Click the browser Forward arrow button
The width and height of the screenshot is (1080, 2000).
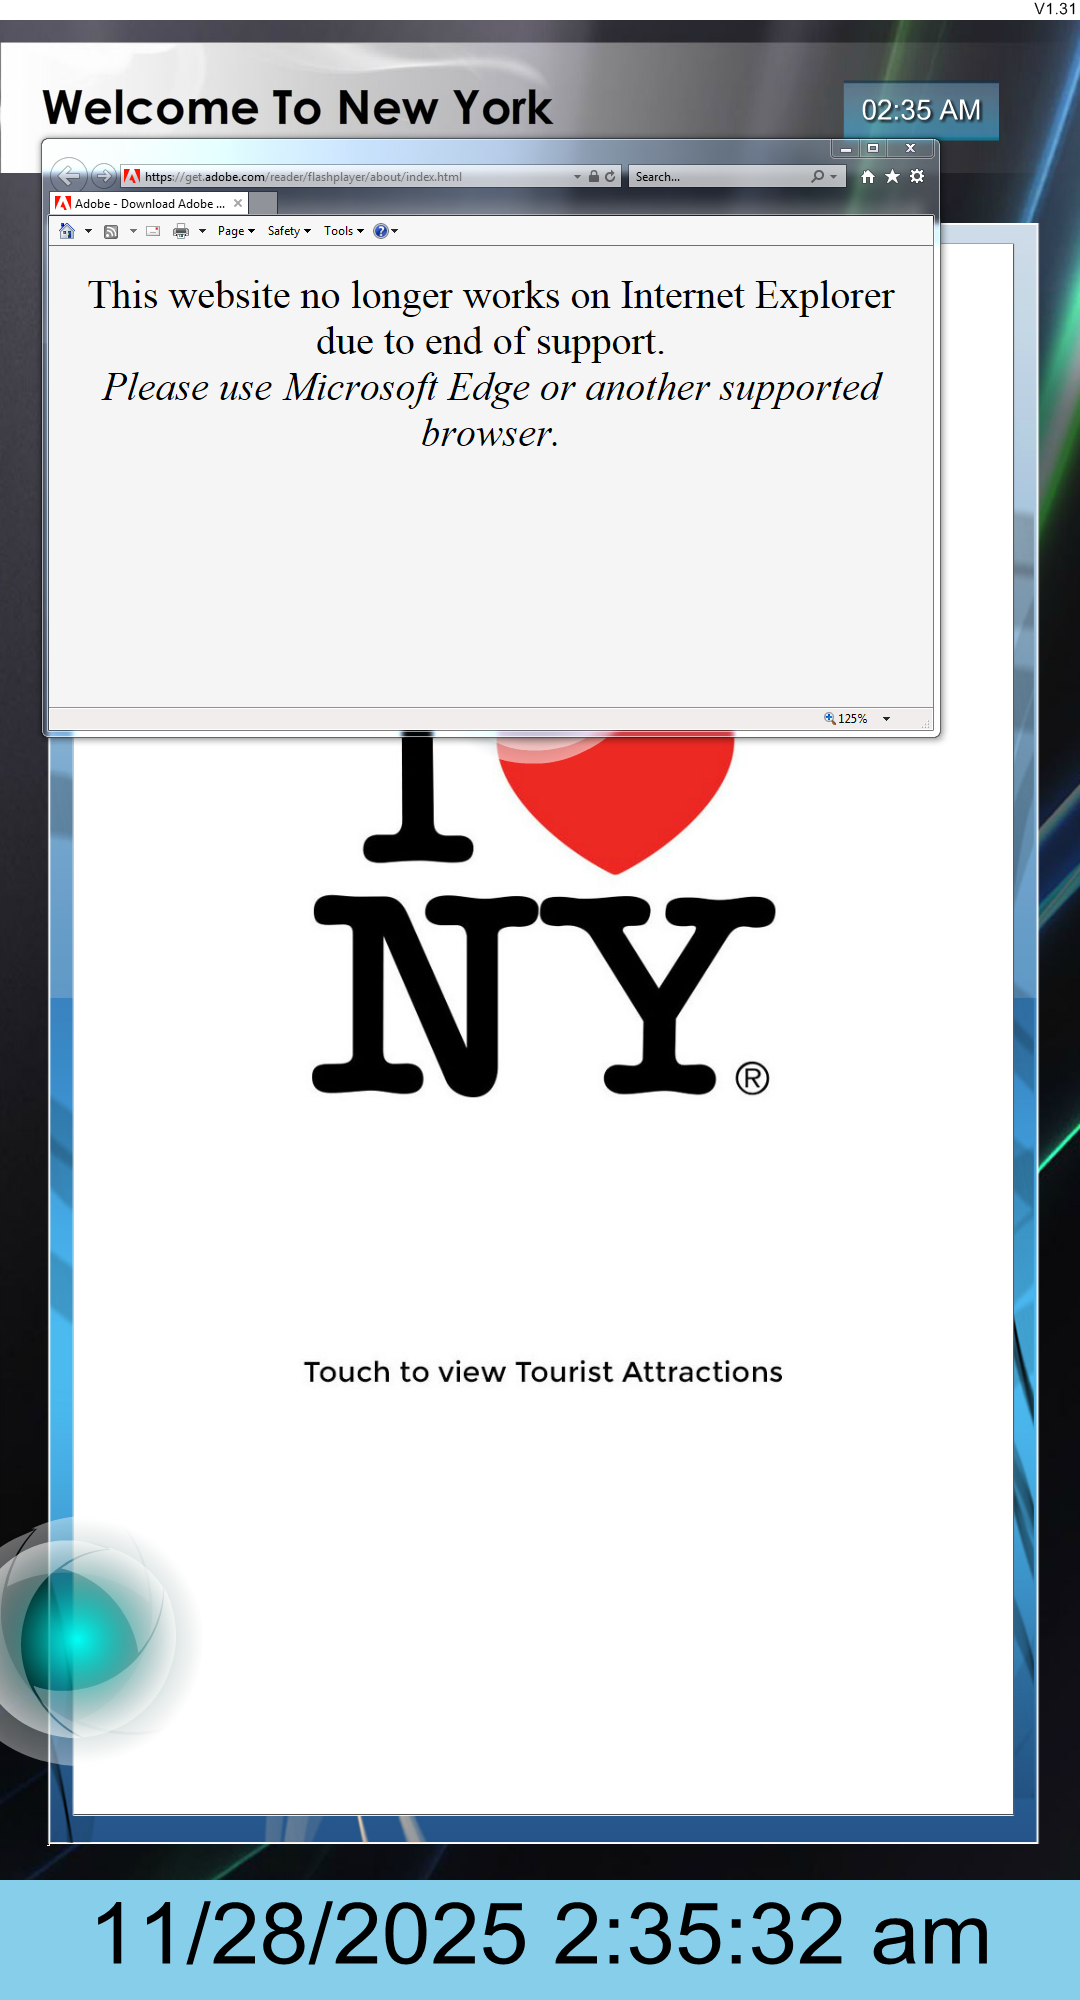click(x=103, y=176)
